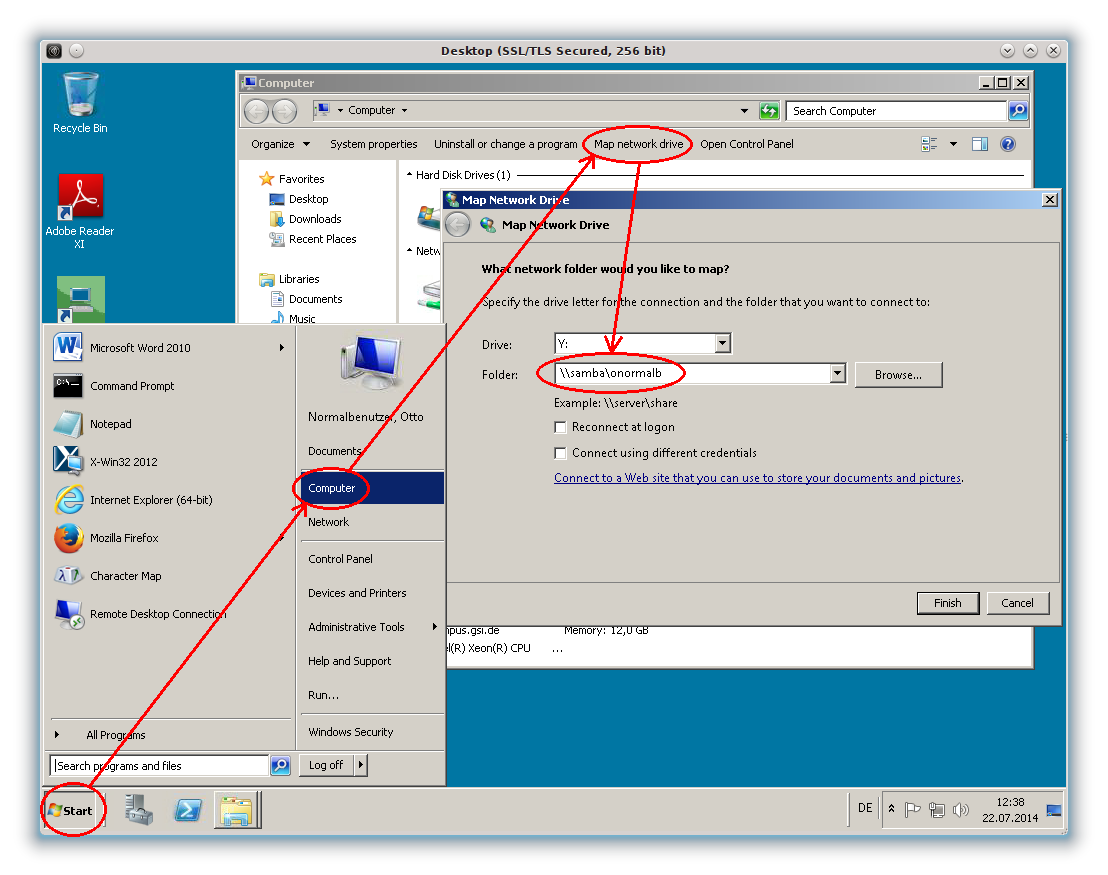Click the Explorer forward arrow button
The image size is (1108, 875).
[284, 111]
